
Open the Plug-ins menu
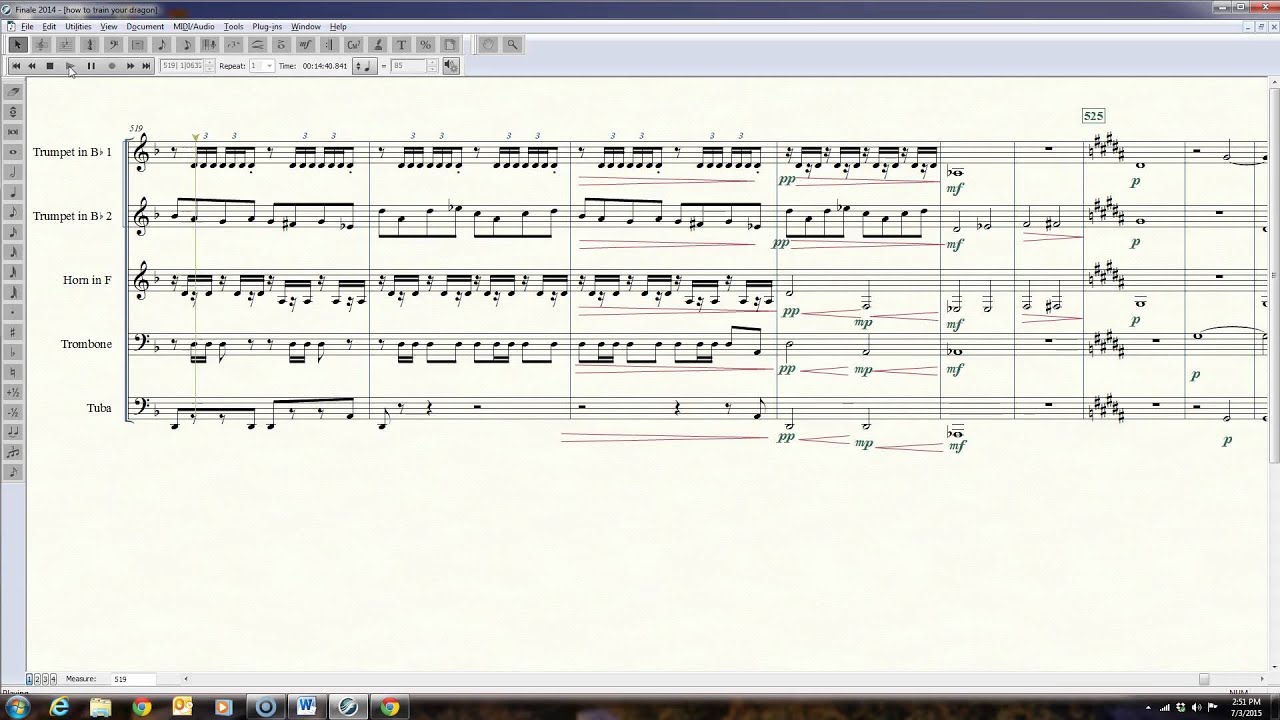pyautogui.click(x=267, y=27)
